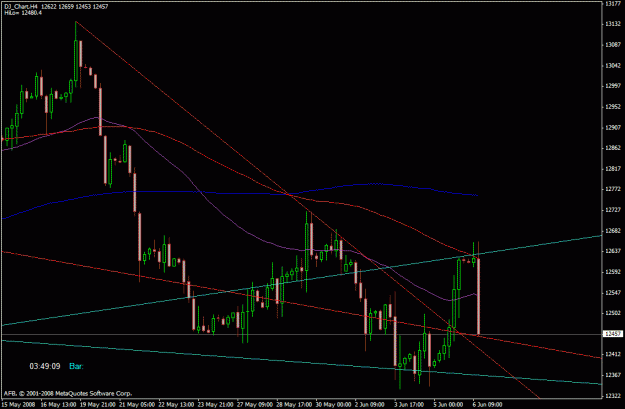The image size is (625, 409).
Task: Click the 12817 price axis label
Action: [613, 169]
